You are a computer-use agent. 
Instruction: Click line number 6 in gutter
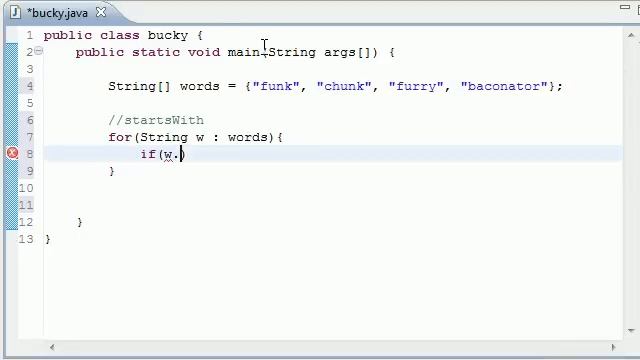coord(29,120)
